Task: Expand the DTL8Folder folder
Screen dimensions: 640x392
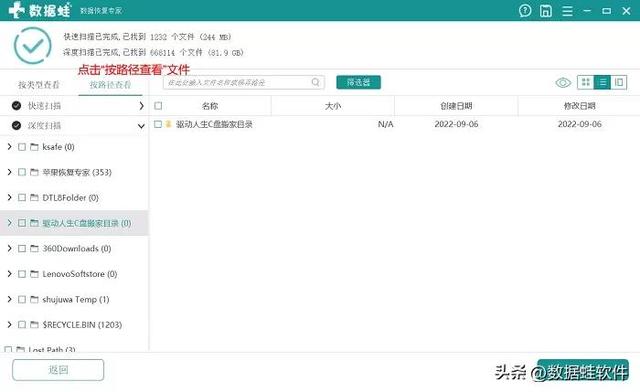Action: [9, 197]
